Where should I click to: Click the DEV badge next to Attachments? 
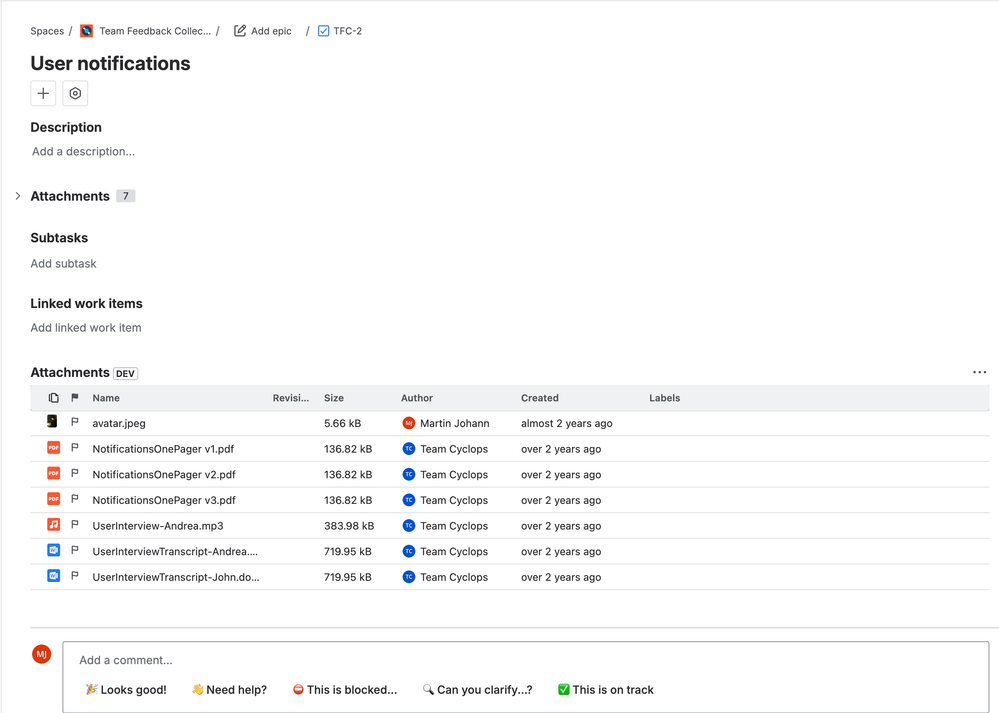click(126, 373)
